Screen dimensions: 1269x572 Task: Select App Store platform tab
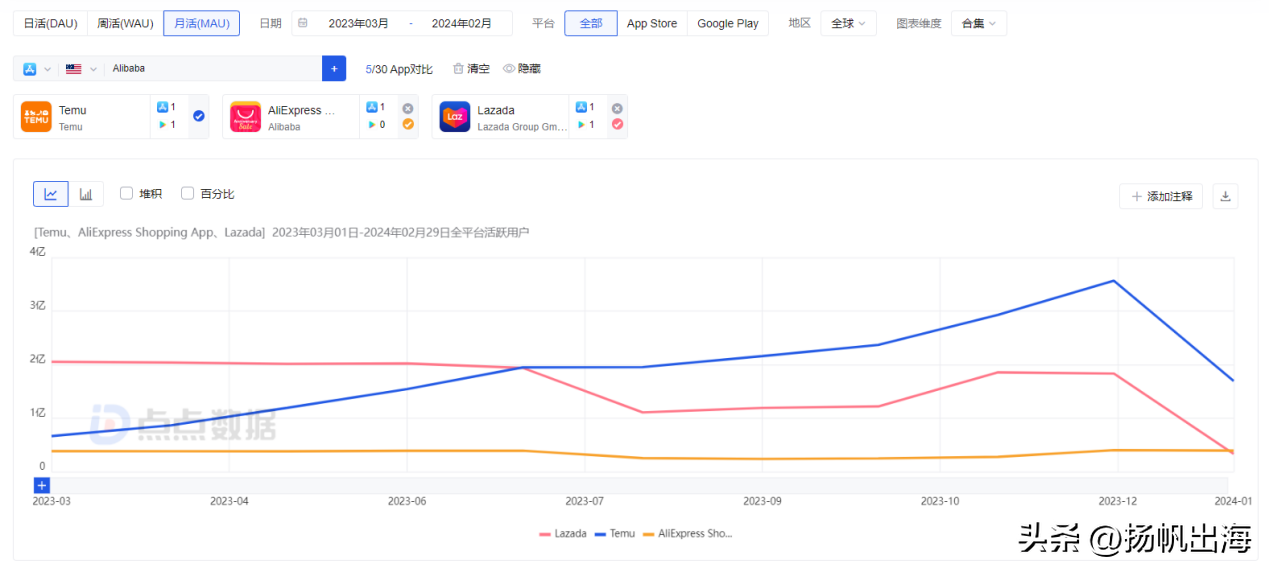(652, 23)
